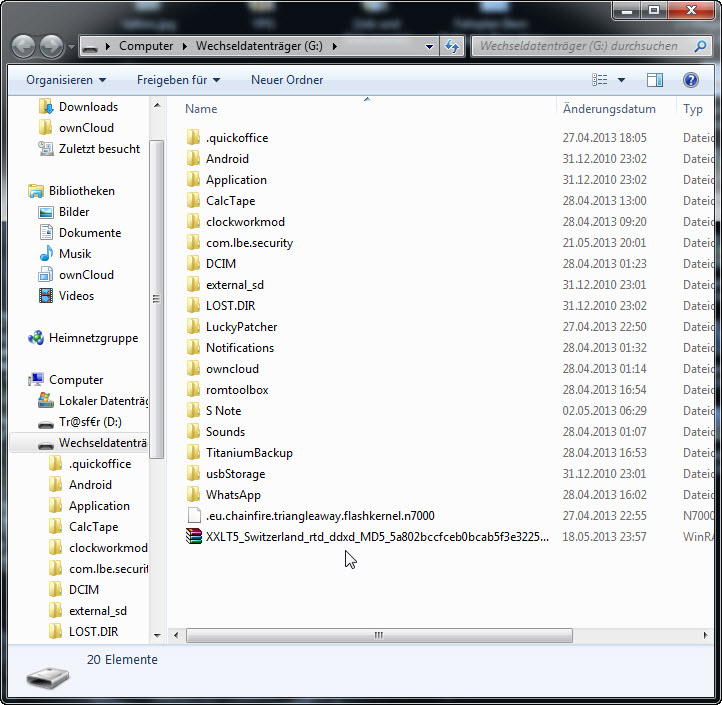Open the view options dropdown arrow

[x=621, y=80]
